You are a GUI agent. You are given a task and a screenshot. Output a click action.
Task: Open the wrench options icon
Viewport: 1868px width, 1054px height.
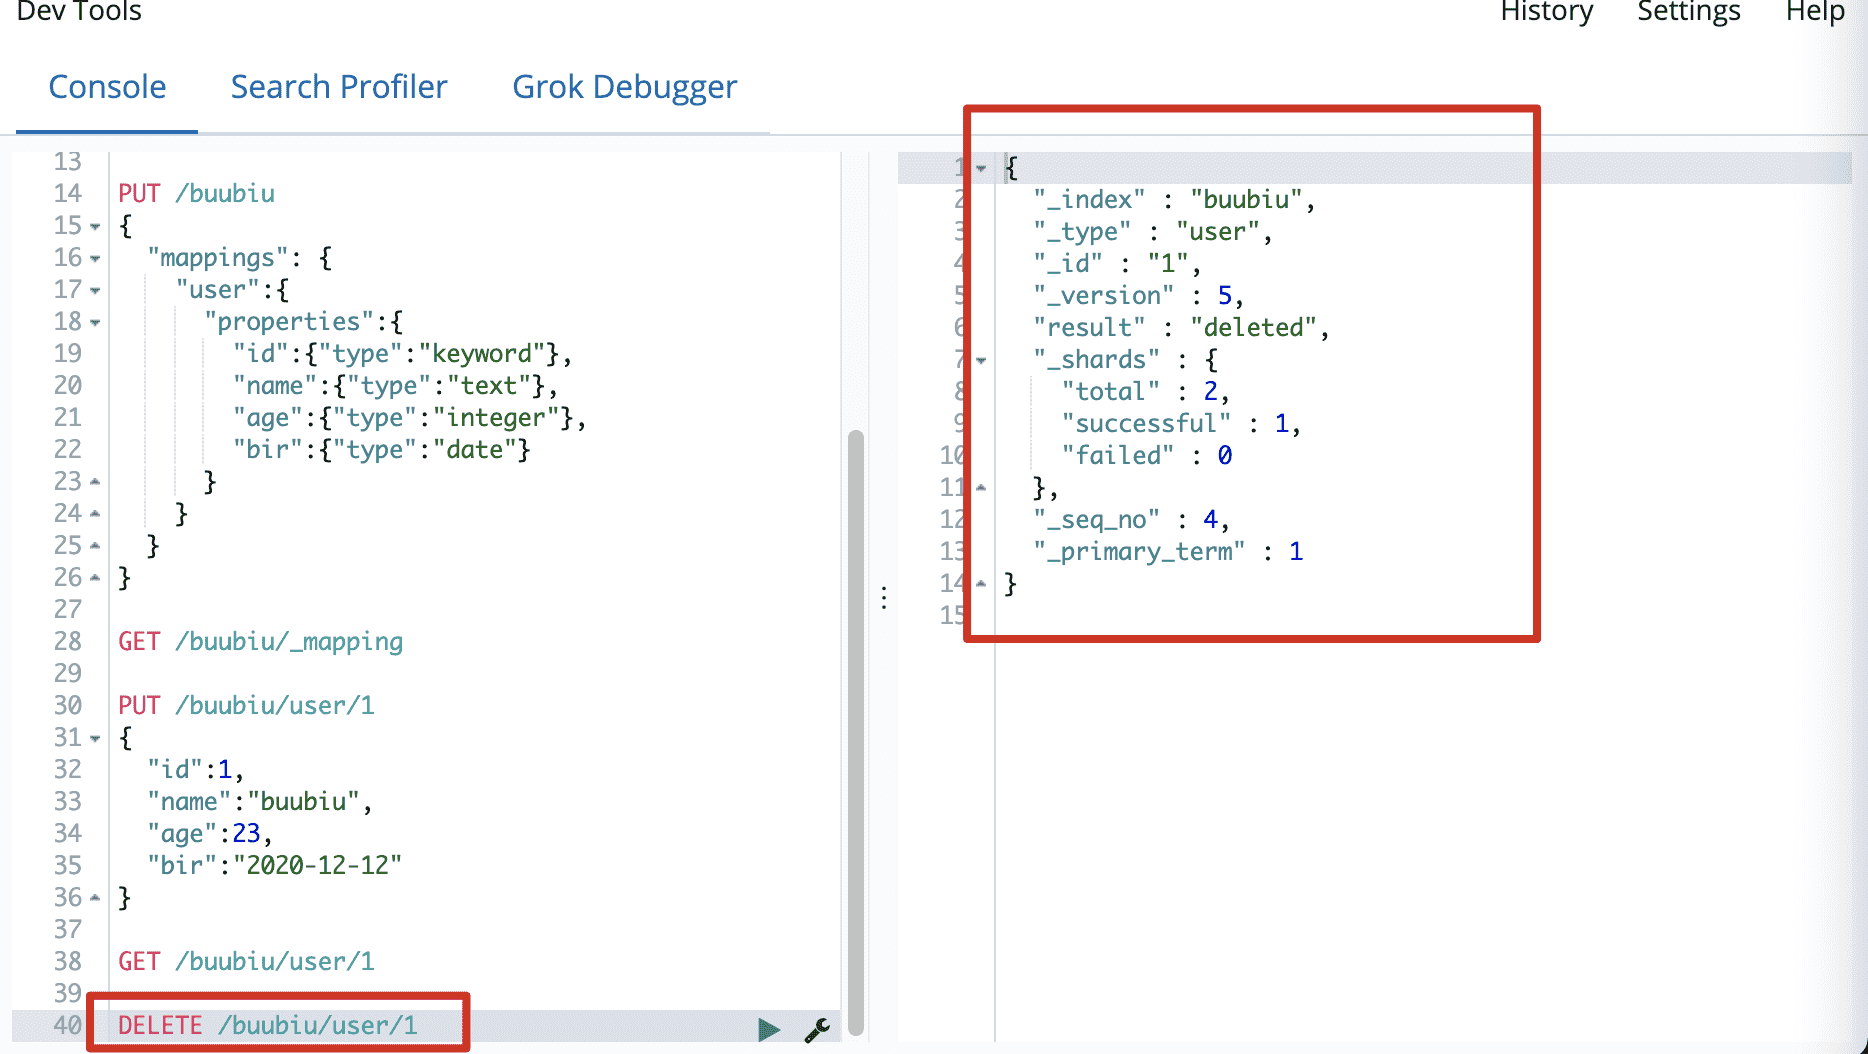click(817, 1029)
